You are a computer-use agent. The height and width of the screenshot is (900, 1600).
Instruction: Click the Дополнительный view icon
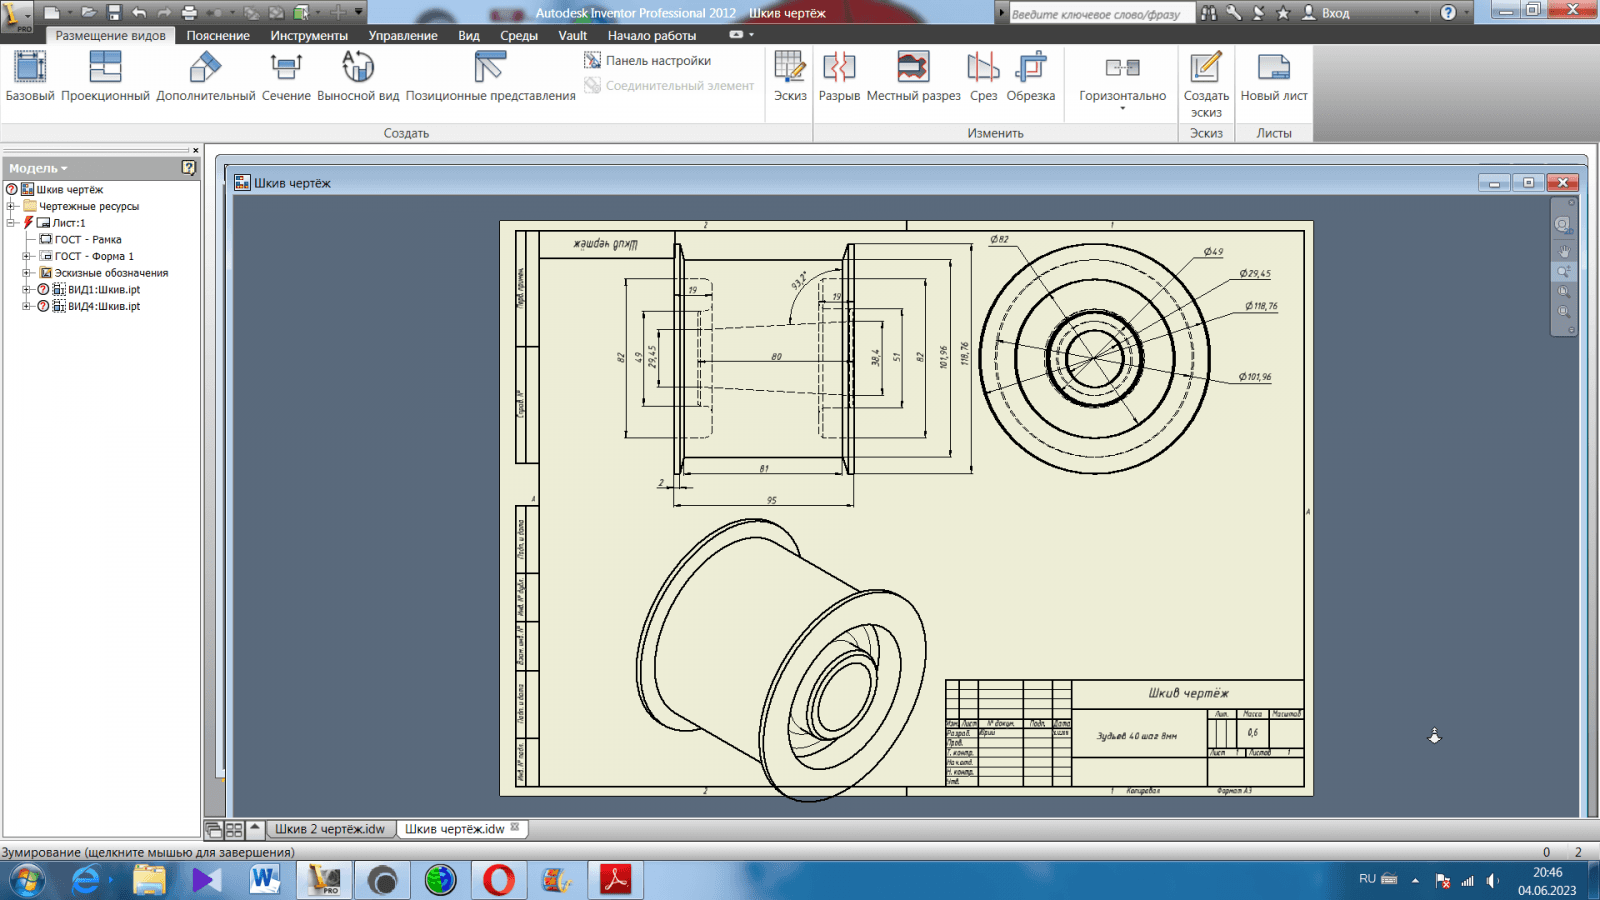coord(205,76)
